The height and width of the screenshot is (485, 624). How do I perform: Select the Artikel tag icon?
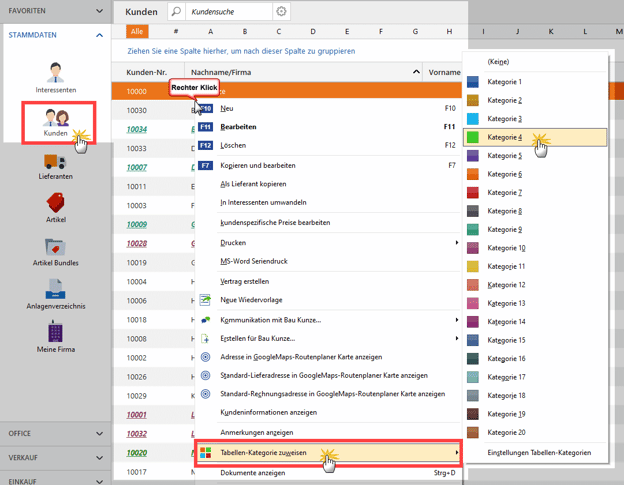(x=55, y=204)
